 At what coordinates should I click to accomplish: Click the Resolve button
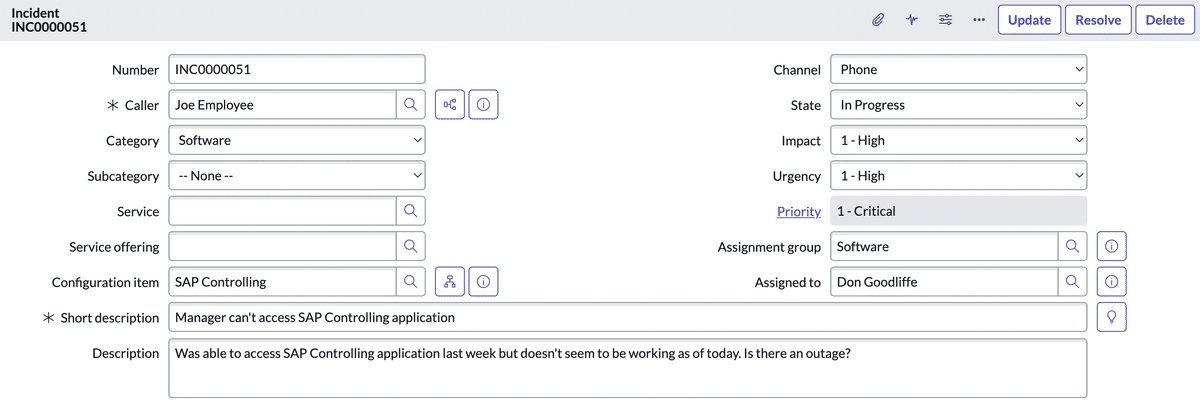(1098, 20)
